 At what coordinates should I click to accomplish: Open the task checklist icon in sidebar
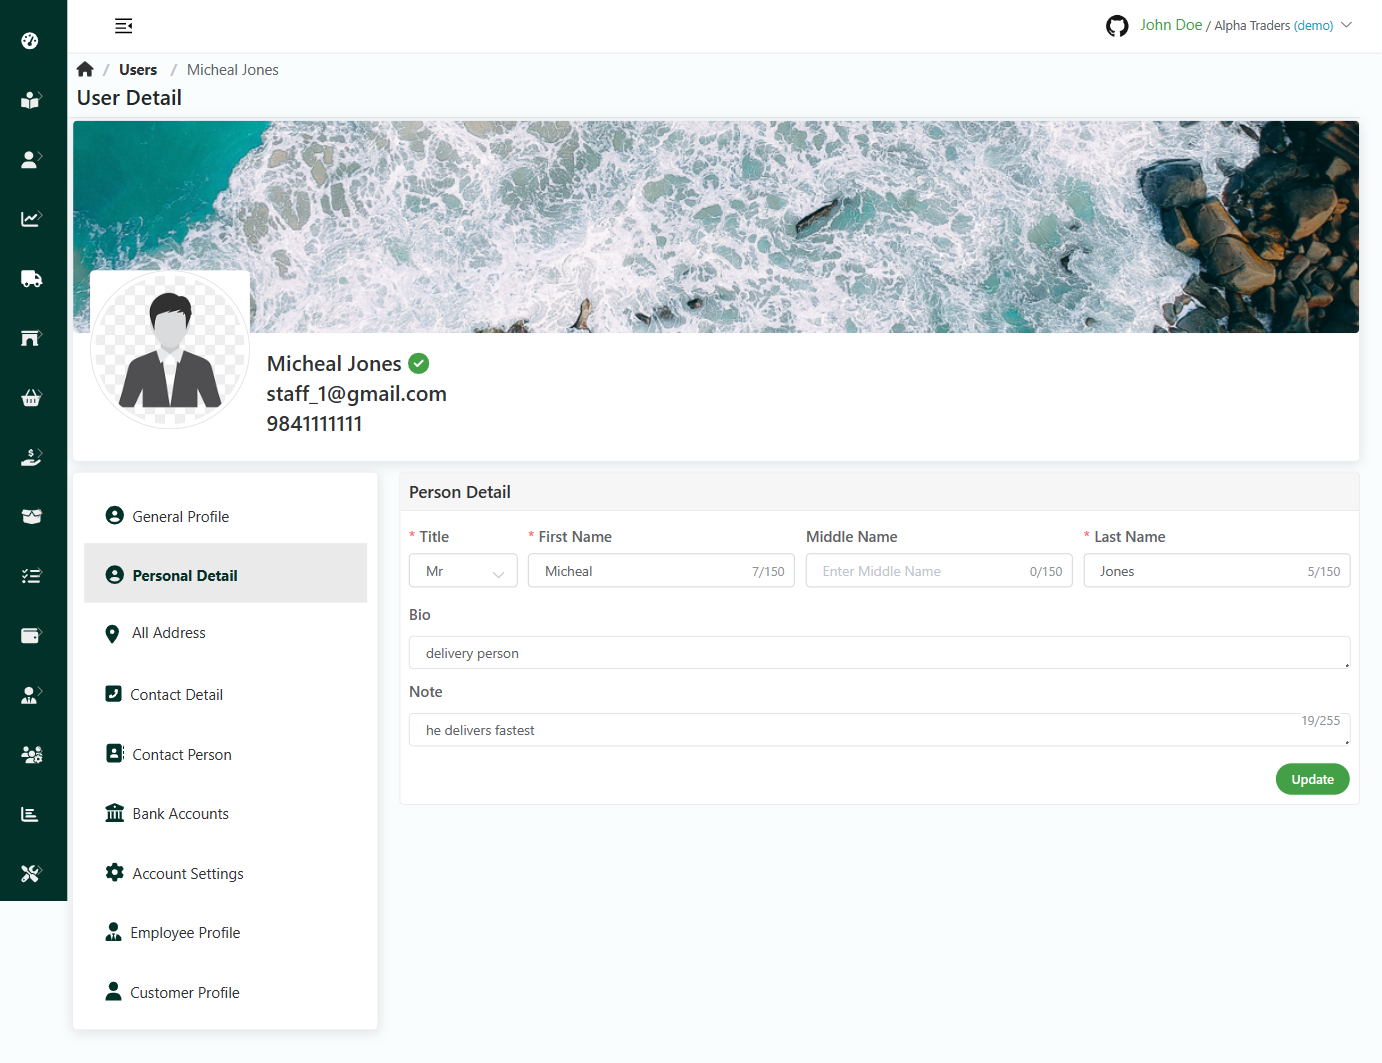[31, 576]
